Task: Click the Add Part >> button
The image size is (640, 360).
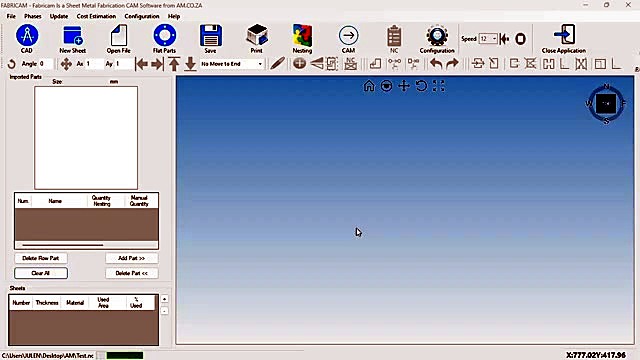Action: pyautogui.click(x=131, y=258)
